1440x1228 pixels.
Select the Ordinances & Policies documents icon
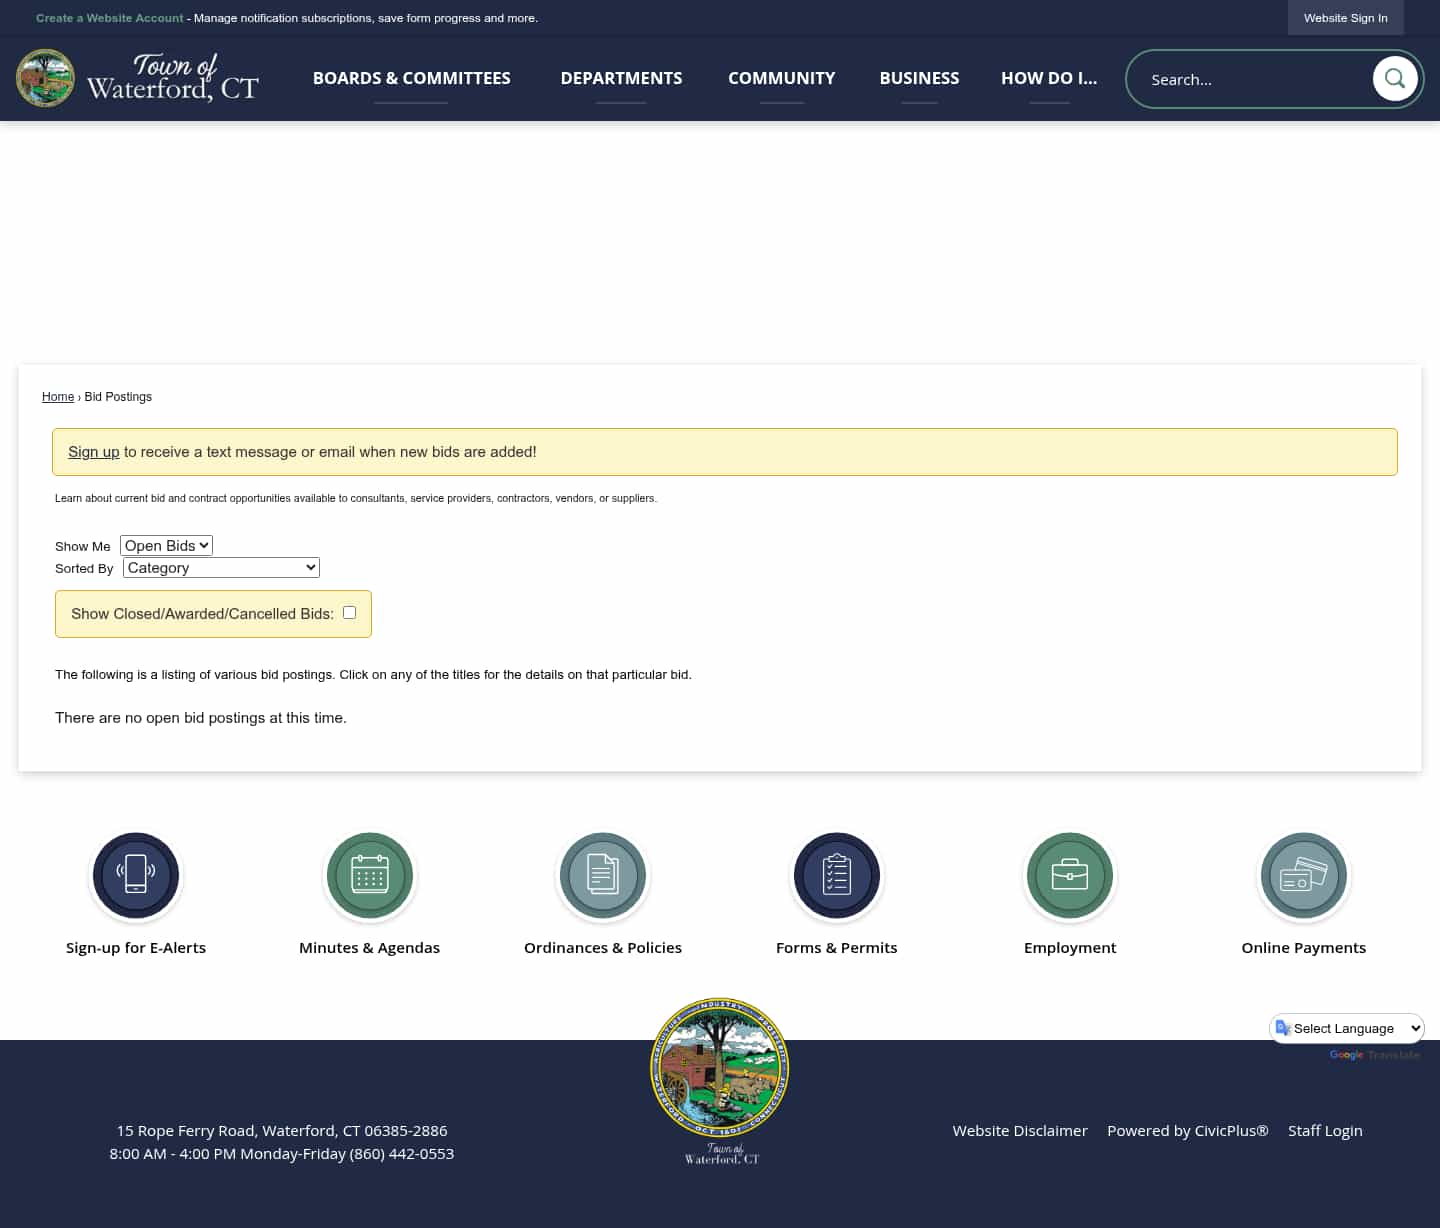[x=602, y=875]
